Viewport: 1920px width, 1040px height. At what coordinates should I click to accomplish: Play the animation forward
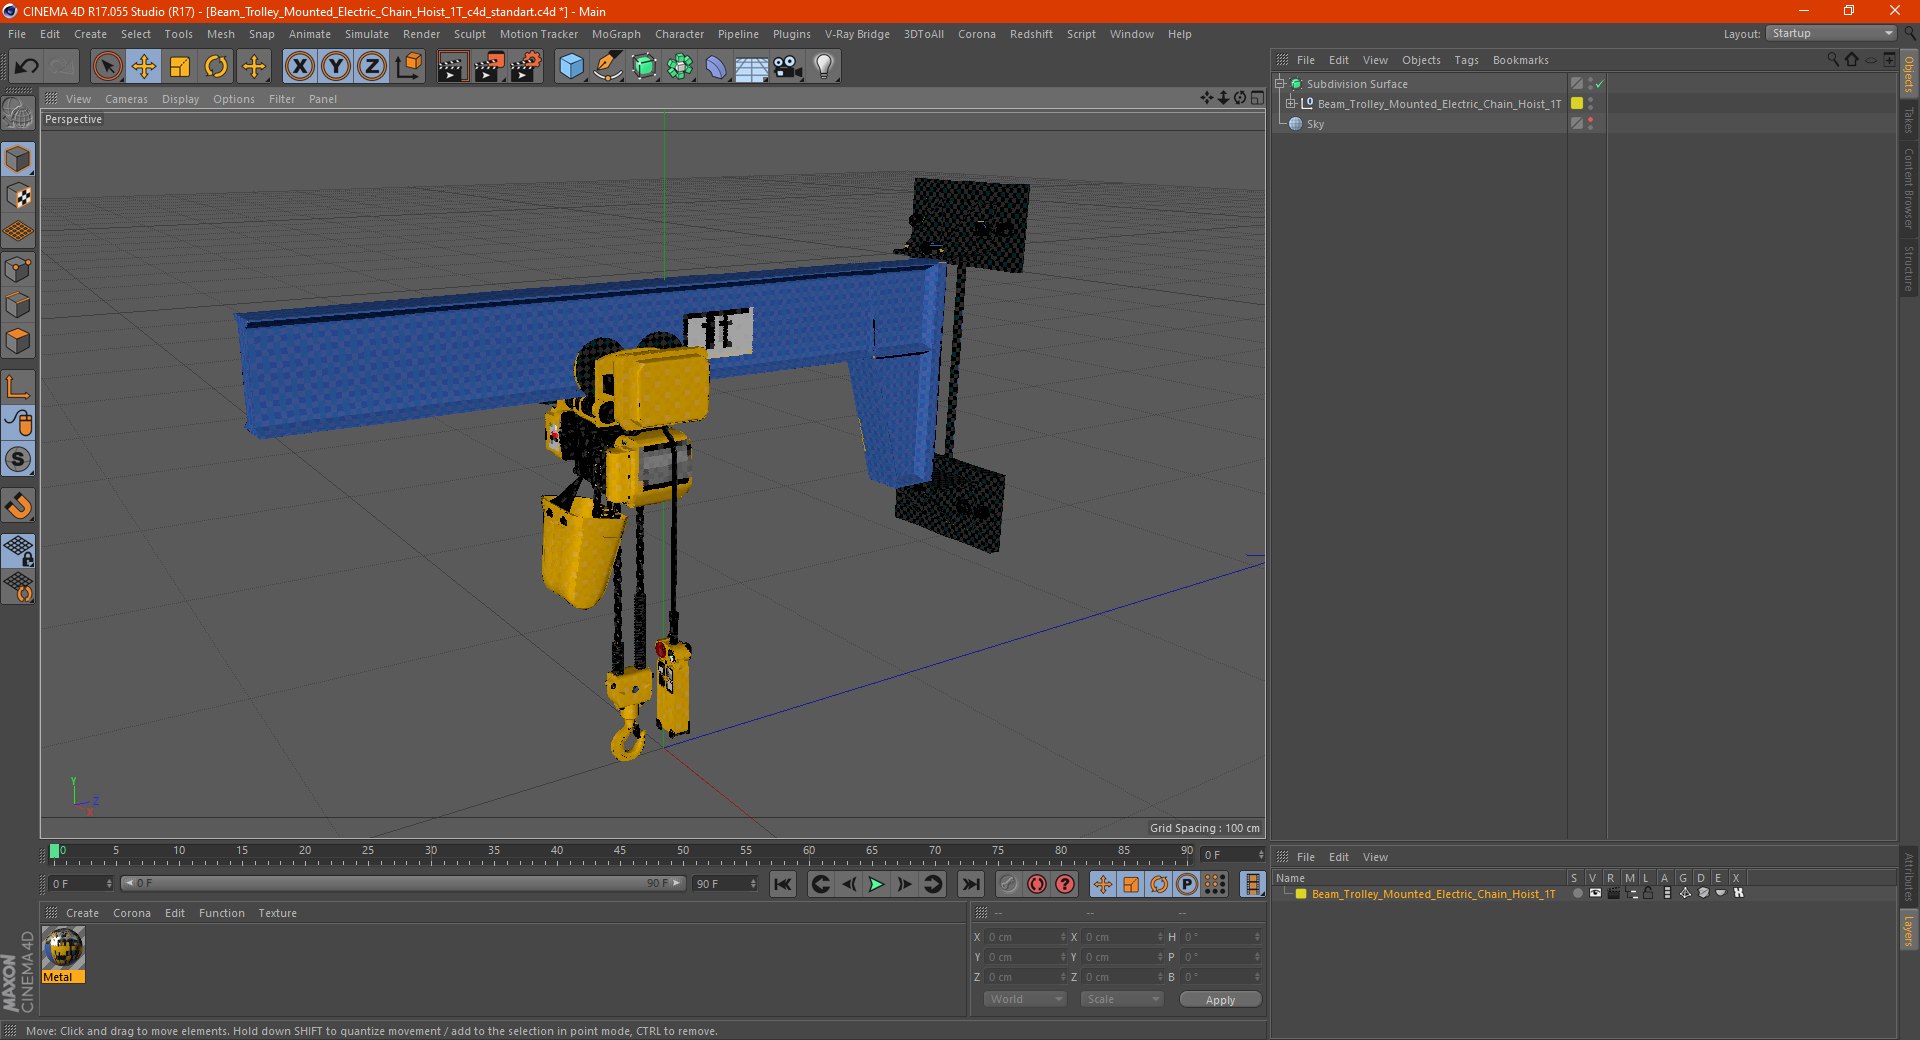(876, 884)
